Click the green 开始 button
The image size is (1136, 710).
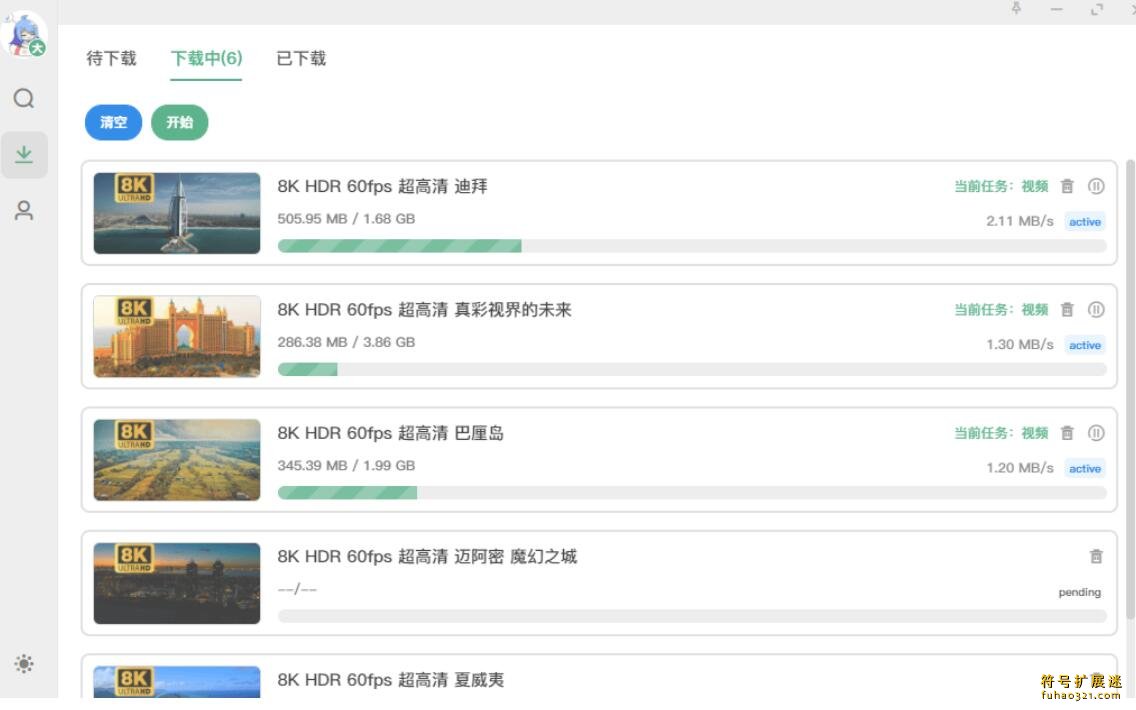point(180,122)
